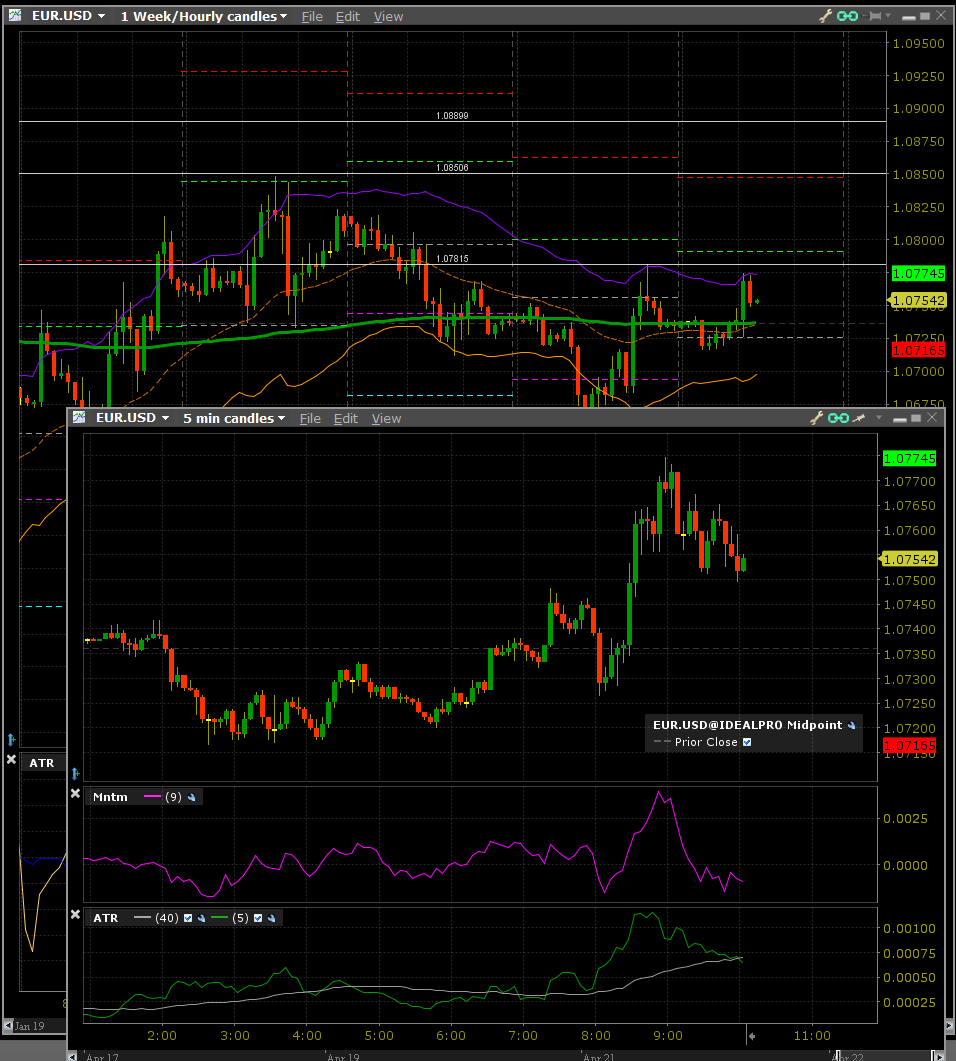Edit ATR (40) settings wrench icon

pos(201,918)
